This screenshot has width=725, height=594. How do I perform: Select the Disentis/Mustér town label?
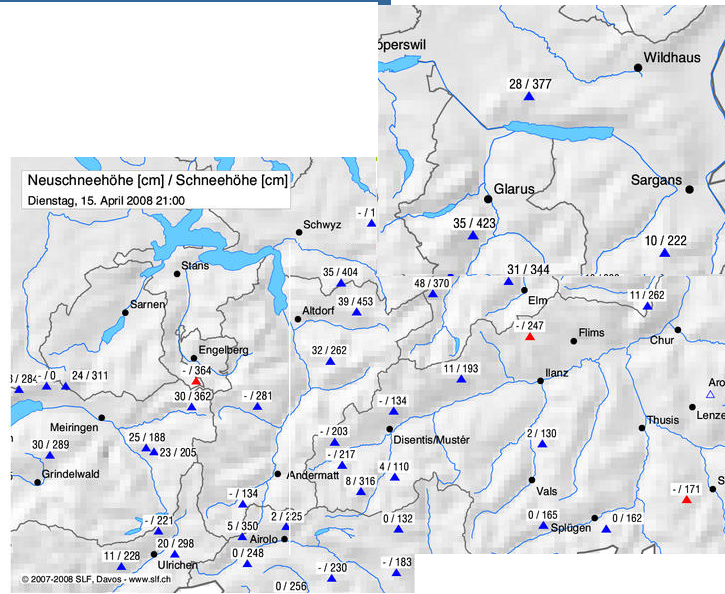(431, 440)
